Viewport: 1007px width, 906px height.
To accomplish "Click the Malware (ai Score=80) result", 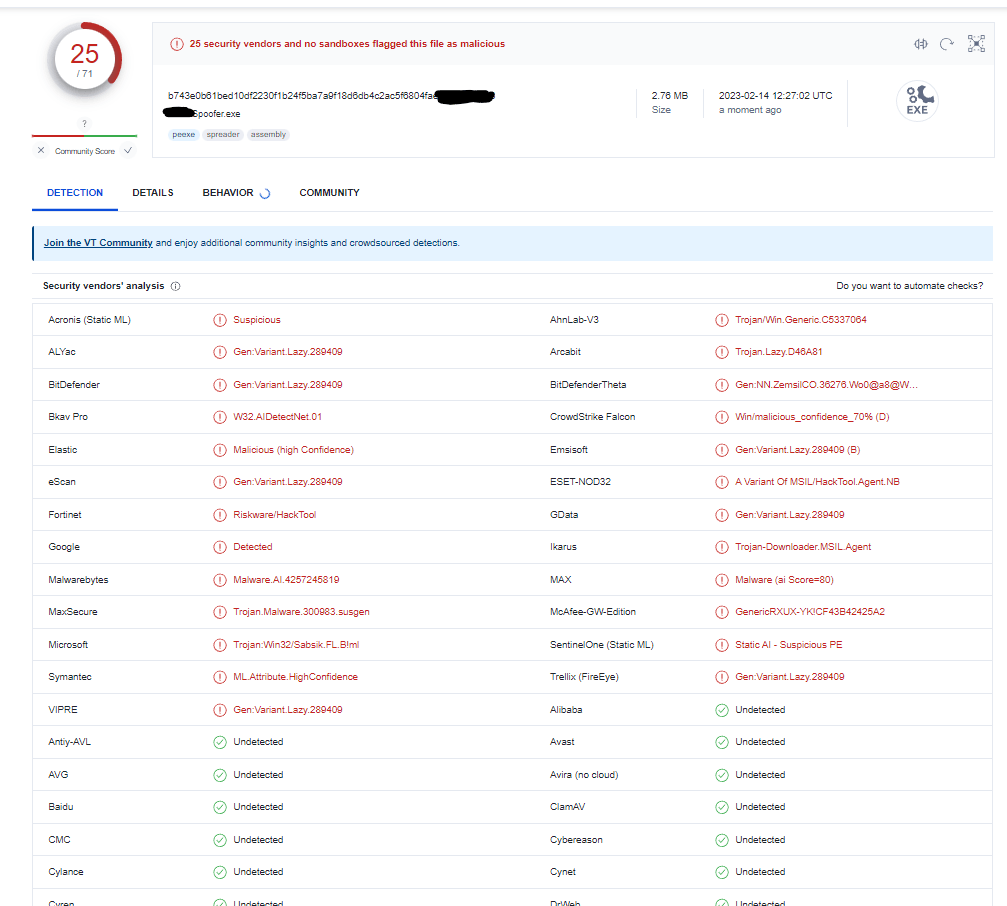I will 784,580.
